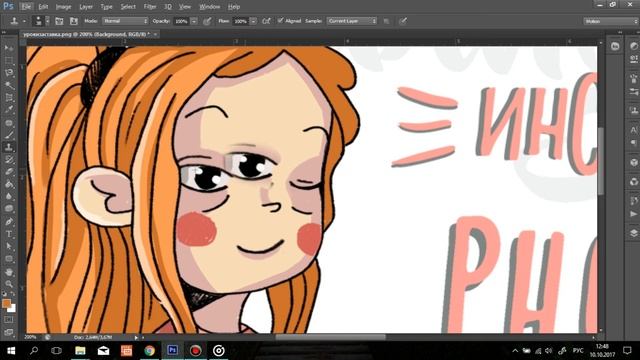640x360 pixels.
Task: Open the status bar info arrow
Action: pos(136,338)
